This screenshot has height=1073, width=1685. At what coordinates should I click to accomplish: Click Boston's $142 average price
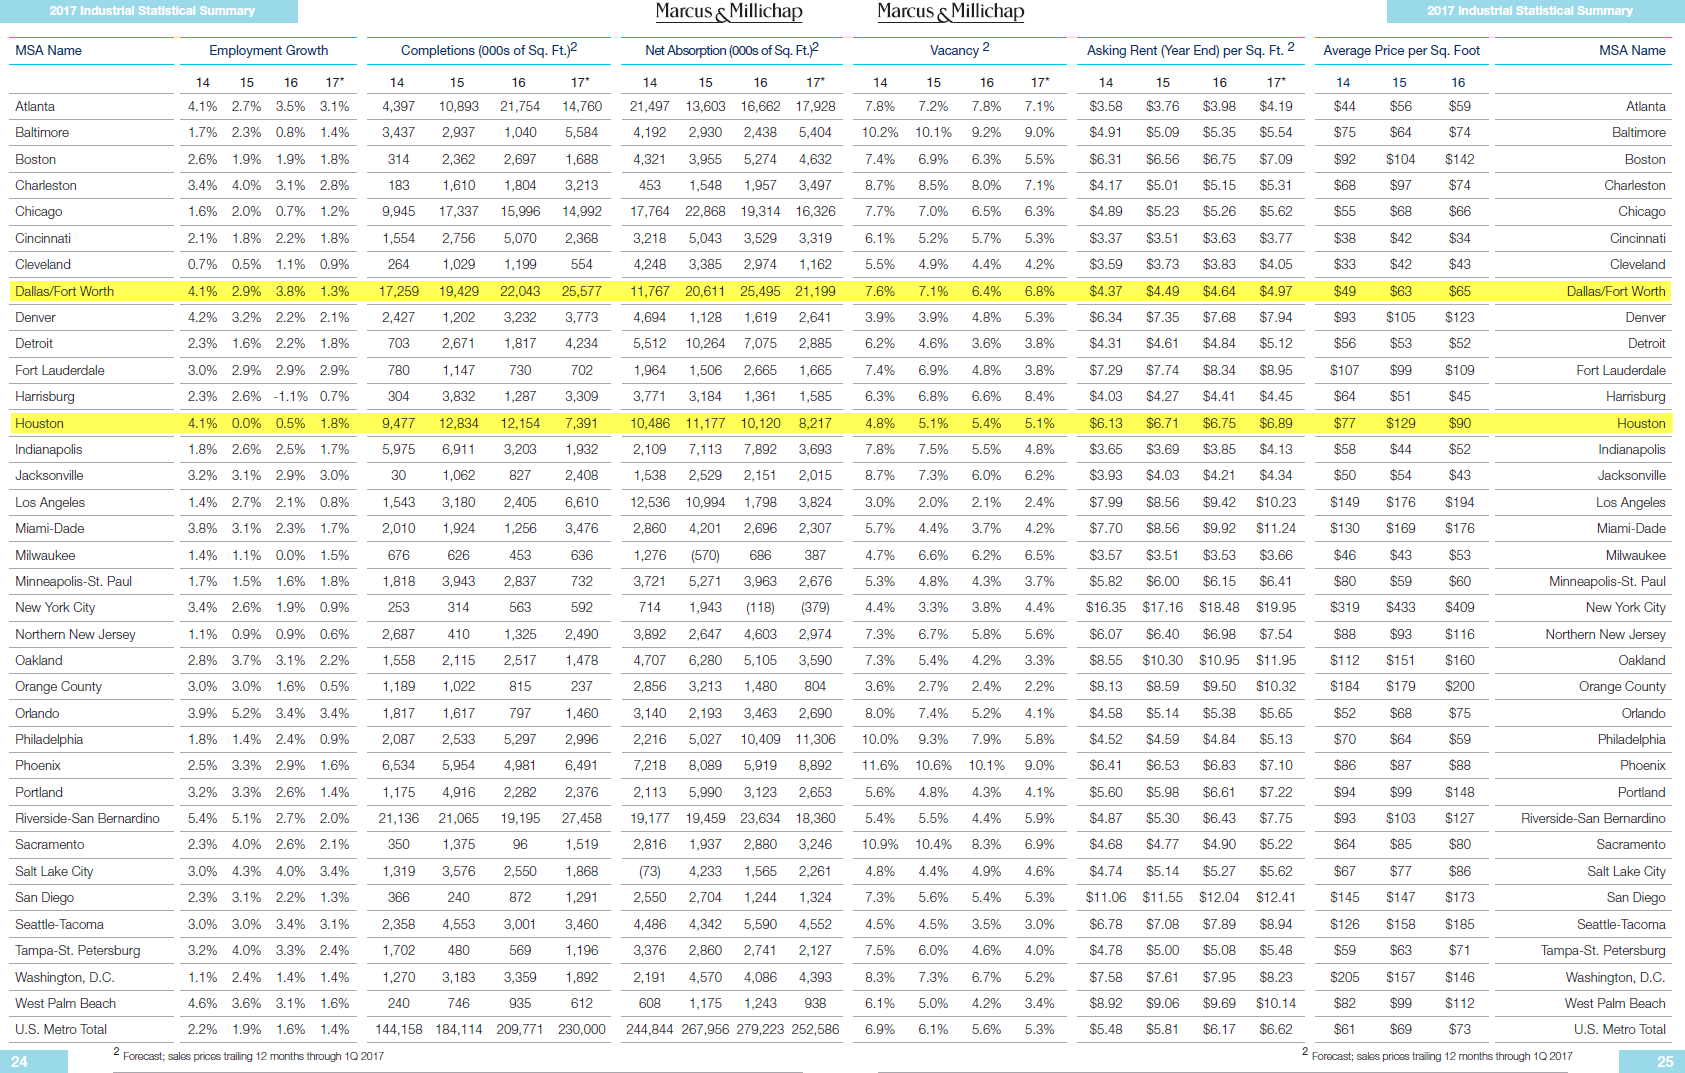pyautogui.click(x=1459, y=159)
